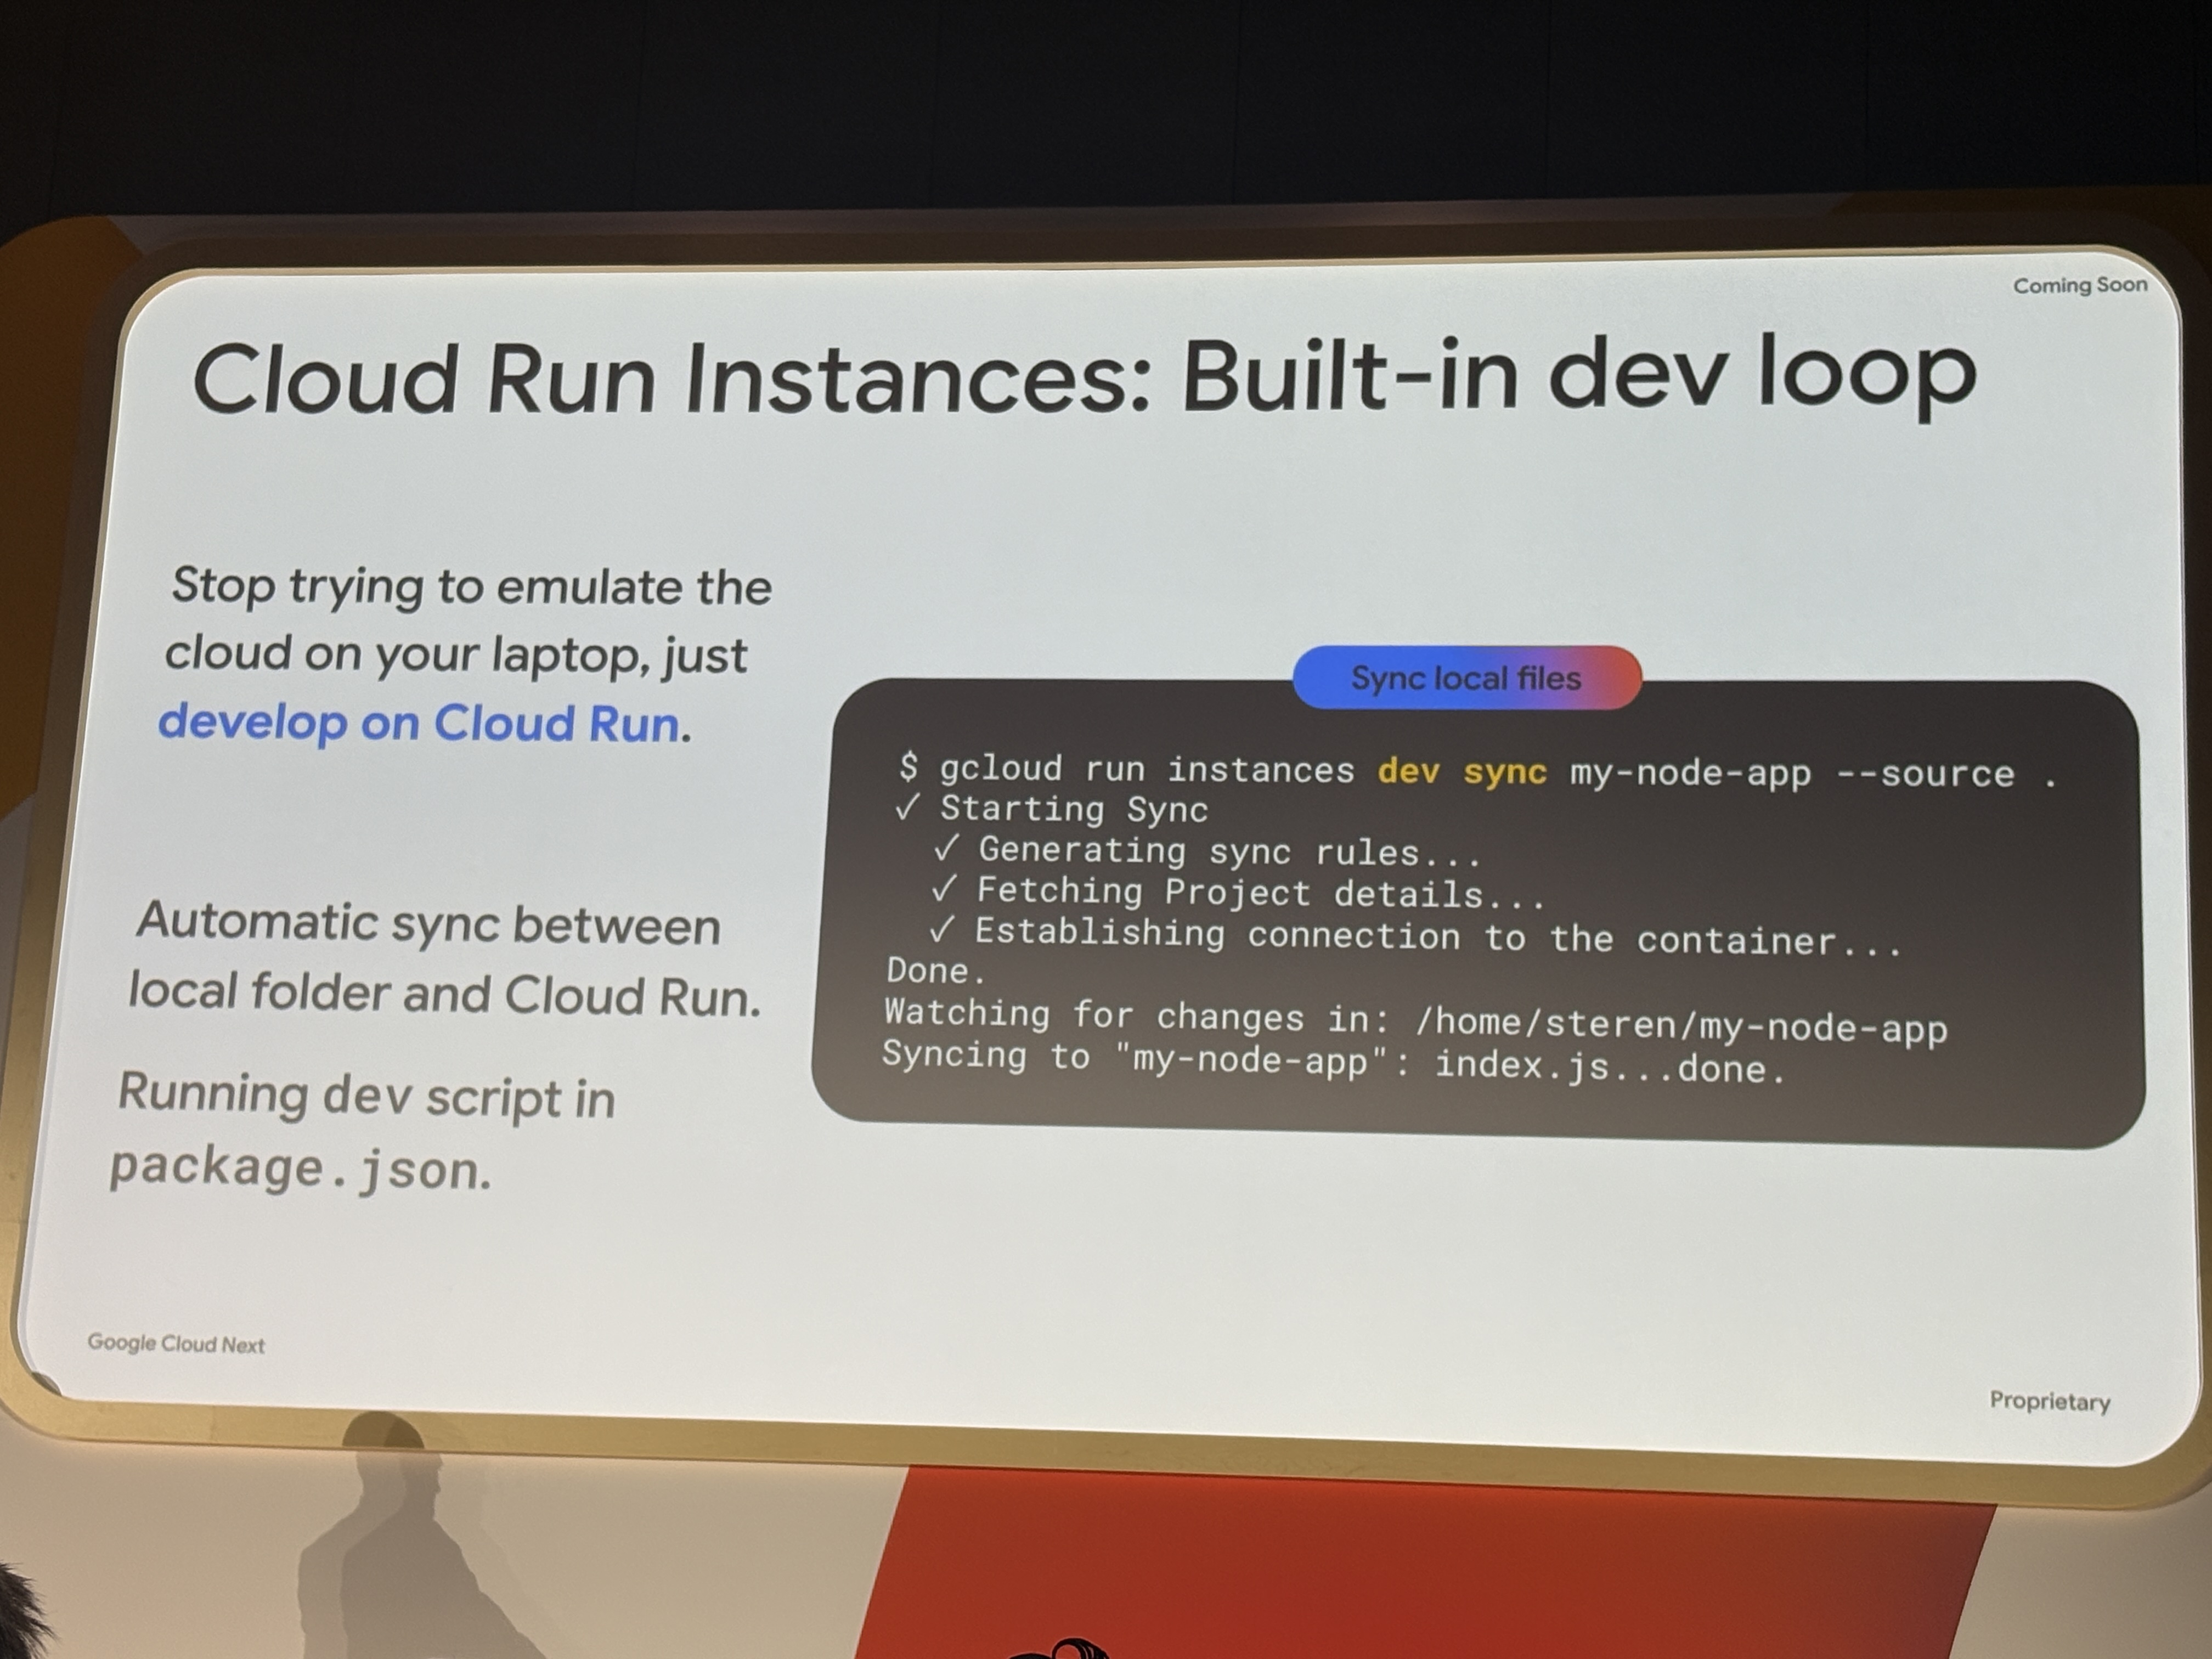Image resolution: width=2212 pixels, height=1659 pixels.
Task: Click the Done. line in terminal output
Action: click(x=936, y=971)
